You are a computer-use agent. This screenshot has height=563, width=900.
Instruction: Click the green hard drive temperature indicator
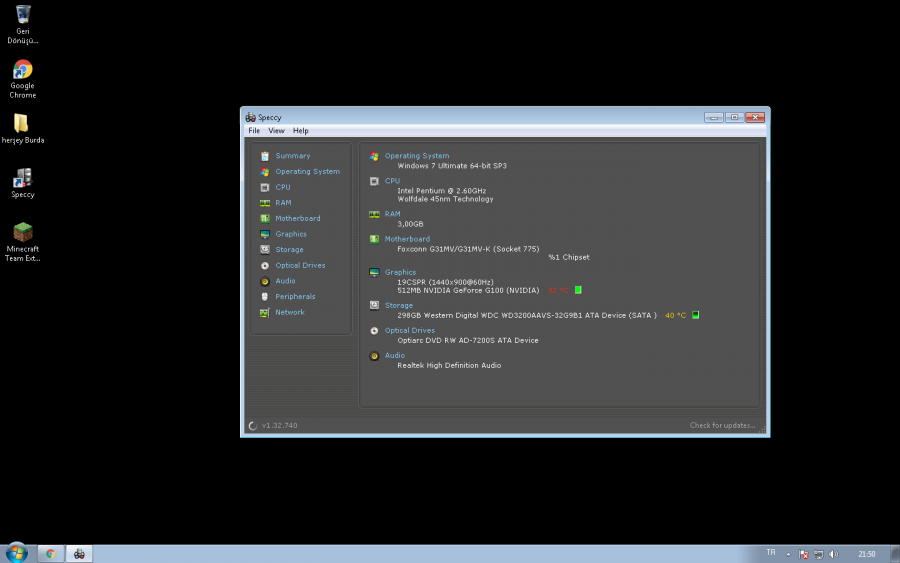click(695, 315)
